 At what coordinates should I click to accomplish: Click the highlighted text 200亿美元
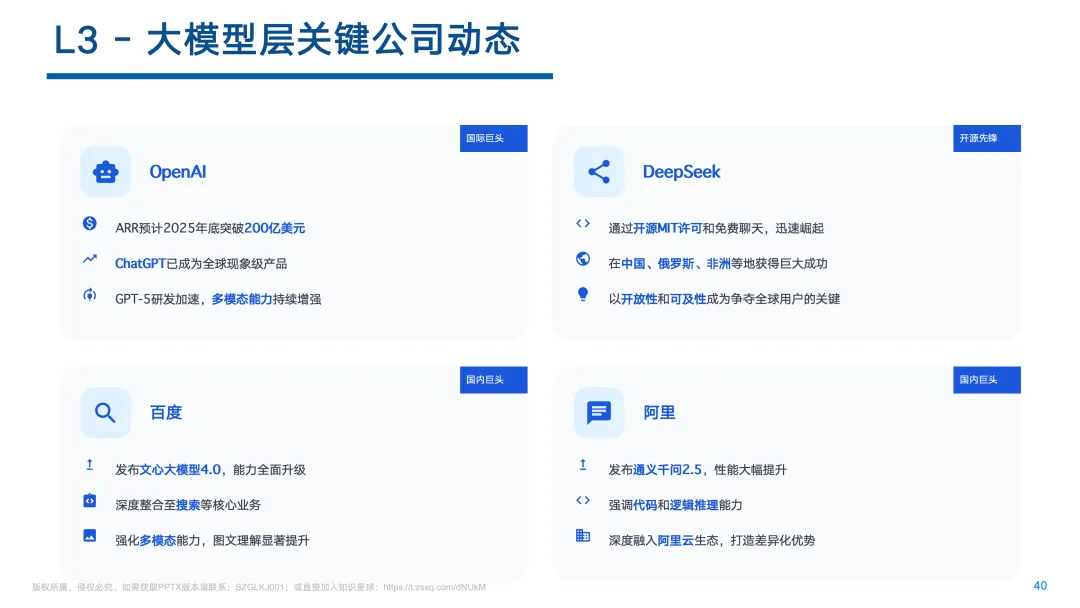click(274, 228)
